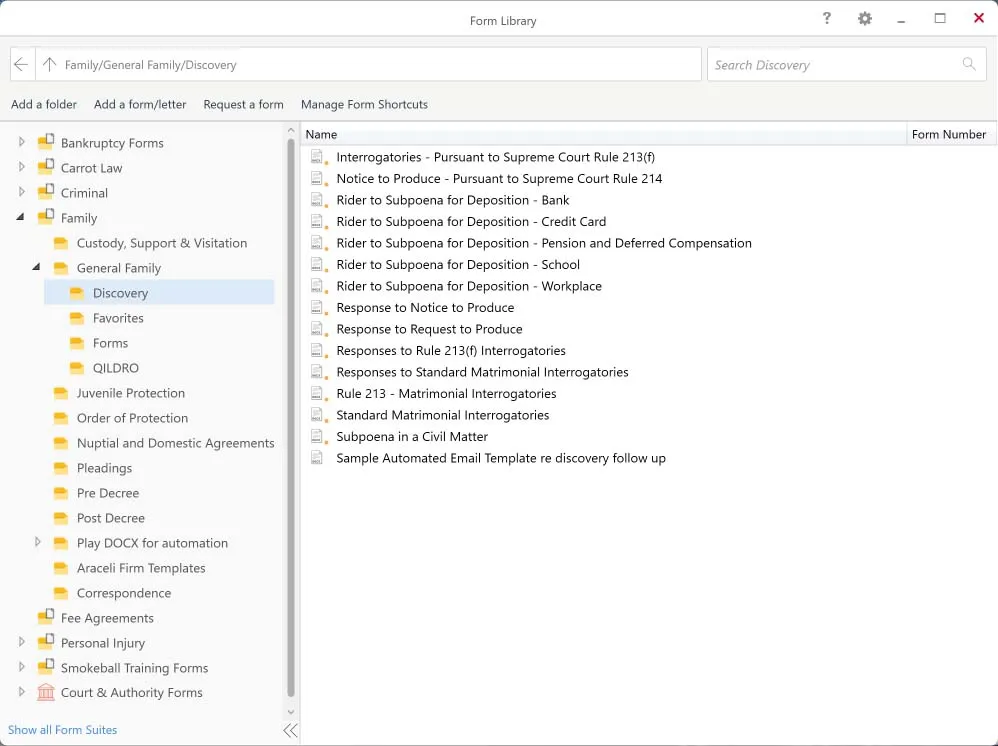Click Add a form/letter
Screen dimensions: 998x746
[x=140, y=104]
